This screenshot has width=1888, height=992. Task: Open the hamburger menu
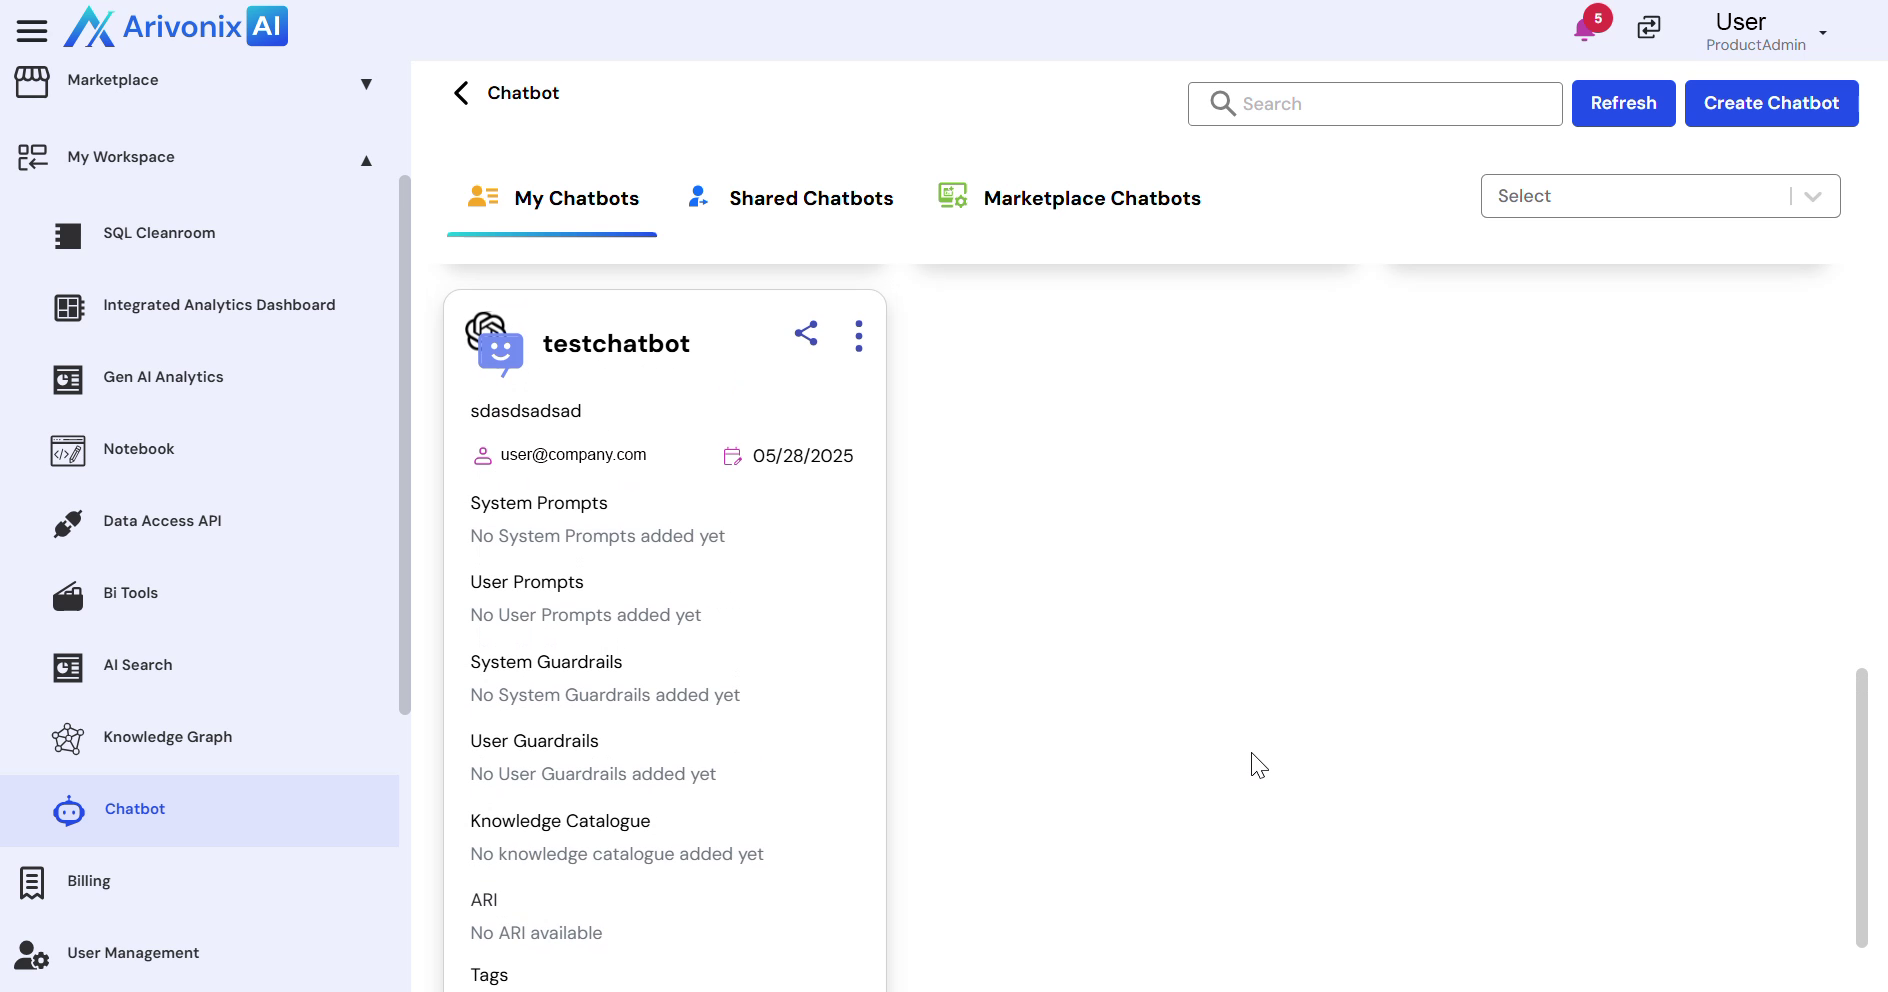coord(32,30)
